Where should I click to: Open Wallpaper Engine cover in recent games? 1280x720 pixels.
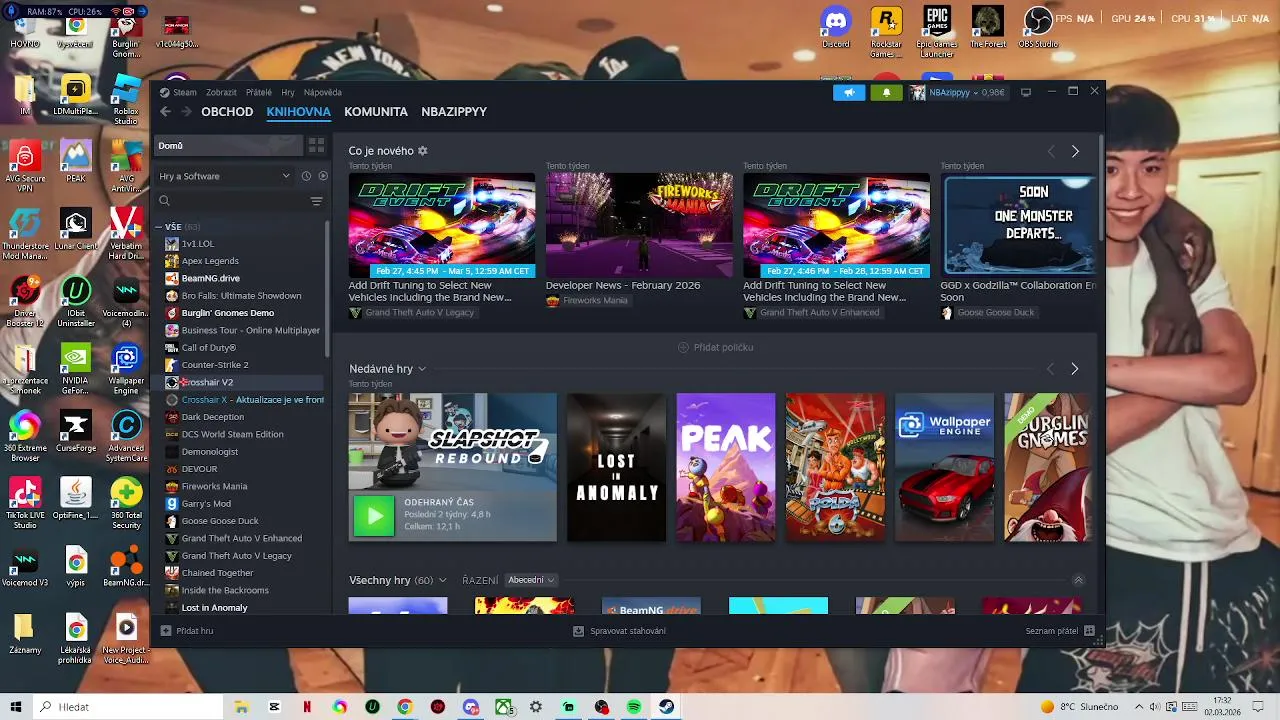[944, 467]
